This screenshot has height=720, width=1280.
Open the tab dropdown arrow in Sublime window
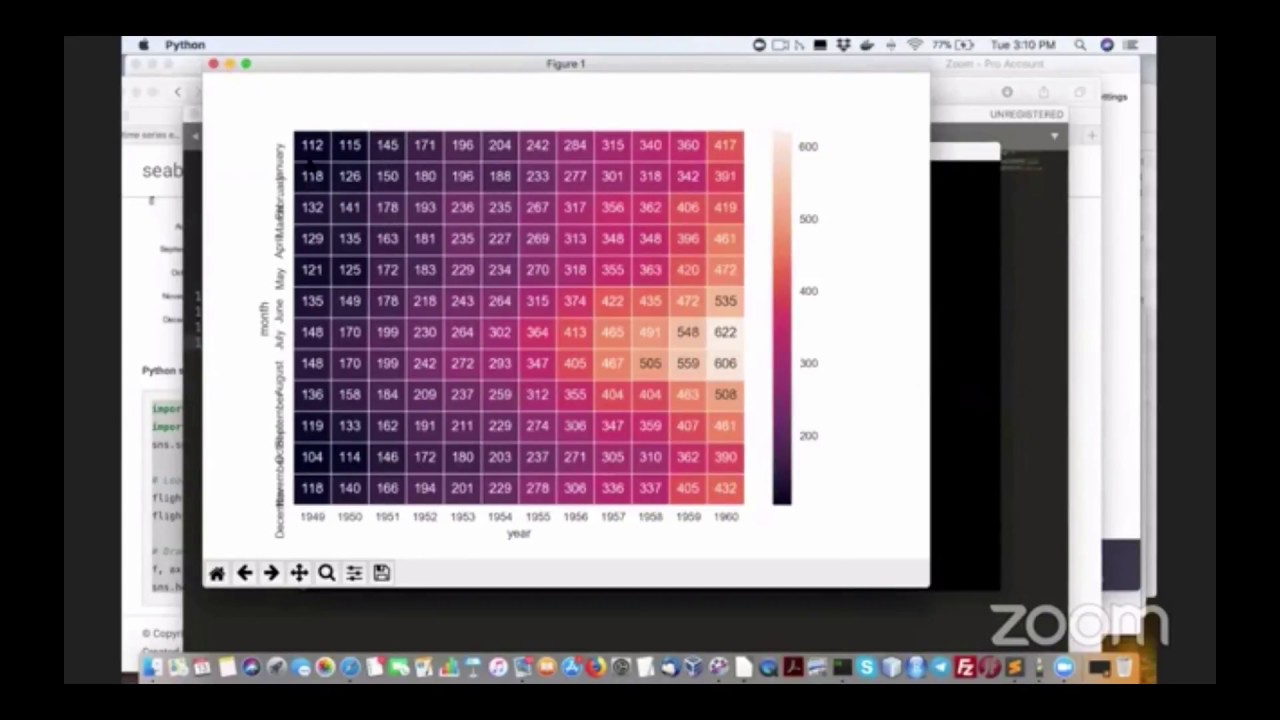(1054, 136)
